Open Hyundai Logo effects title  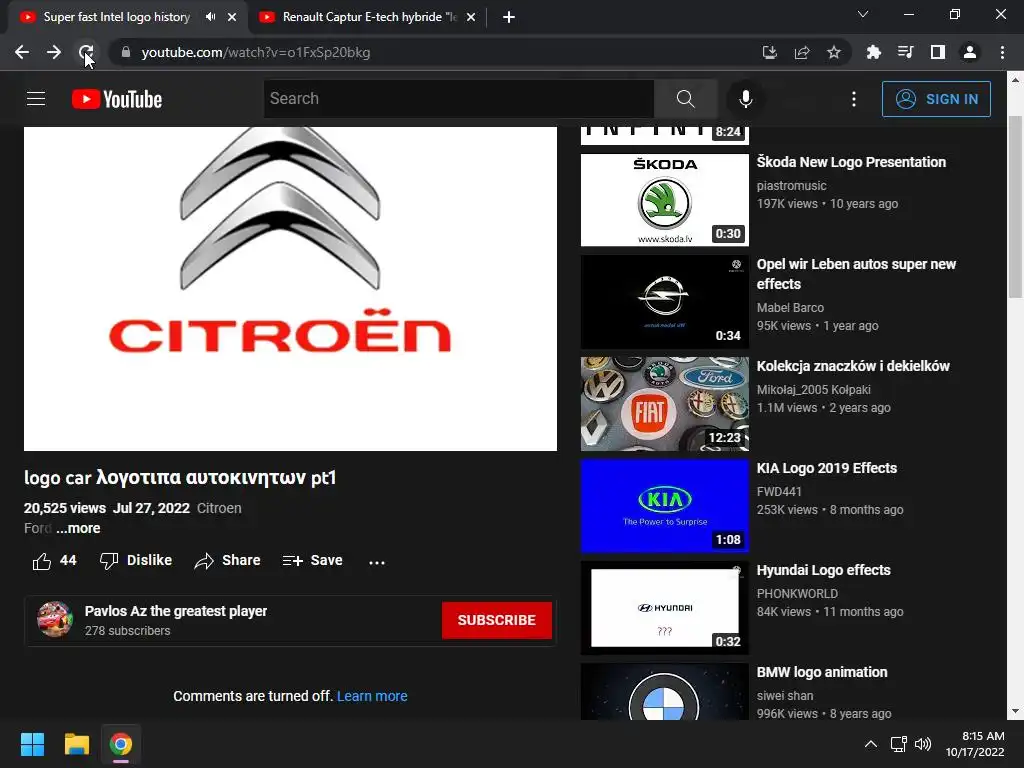tap(824, 570)
